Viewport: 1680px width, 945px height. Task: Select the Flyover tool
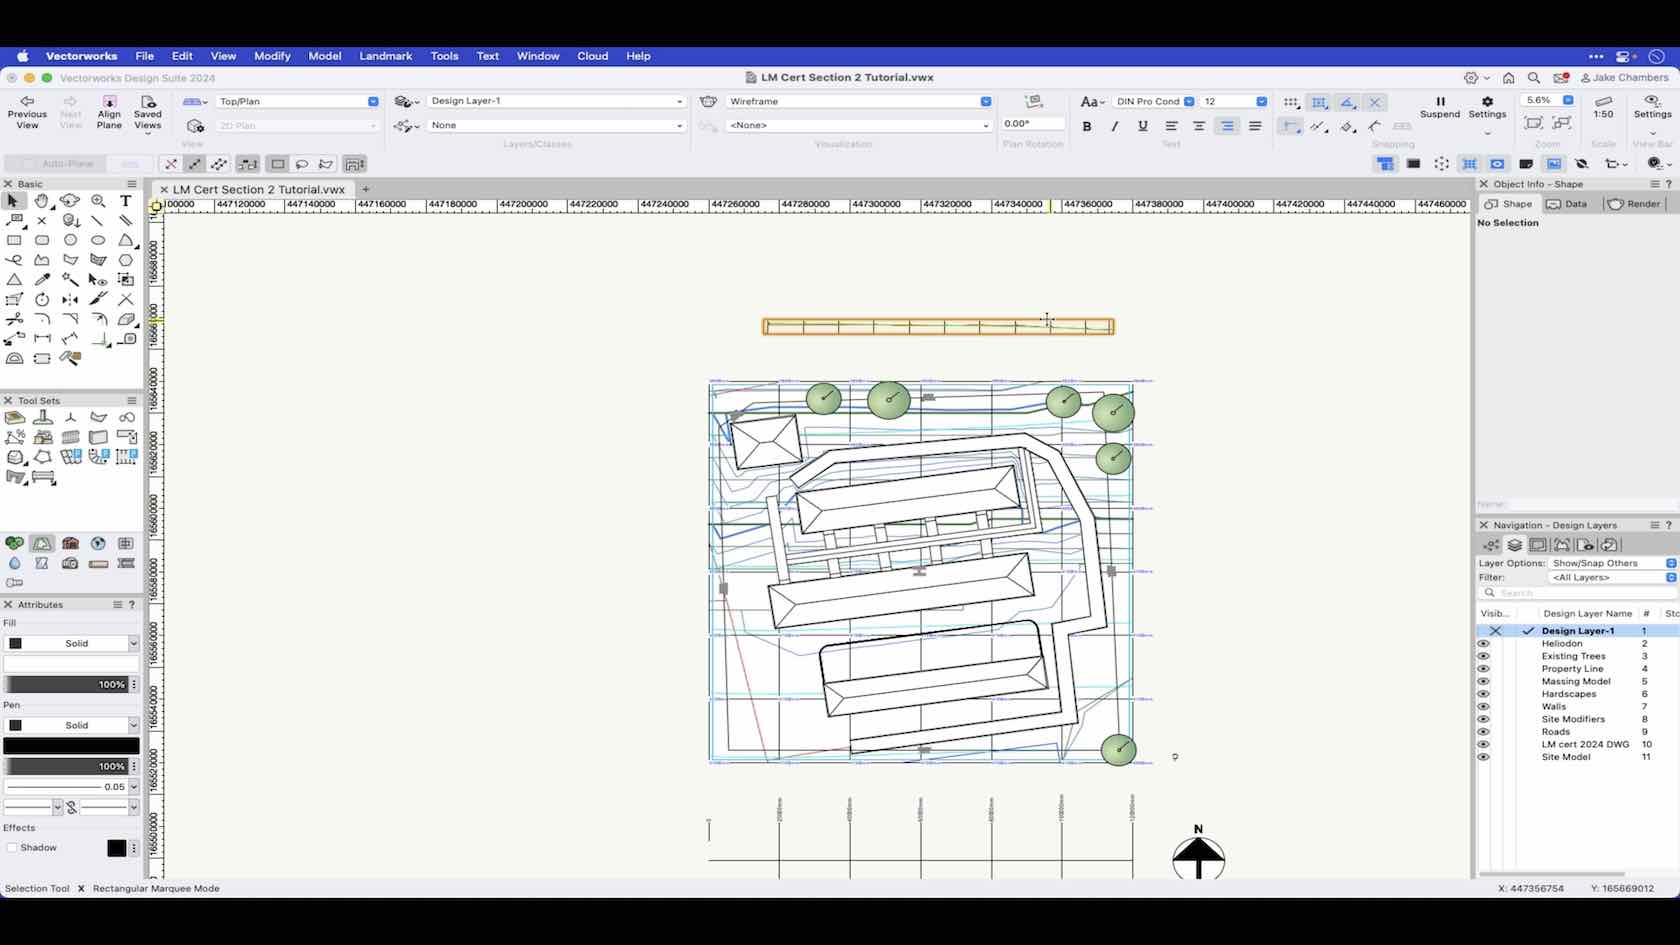[x=70, y=201]
